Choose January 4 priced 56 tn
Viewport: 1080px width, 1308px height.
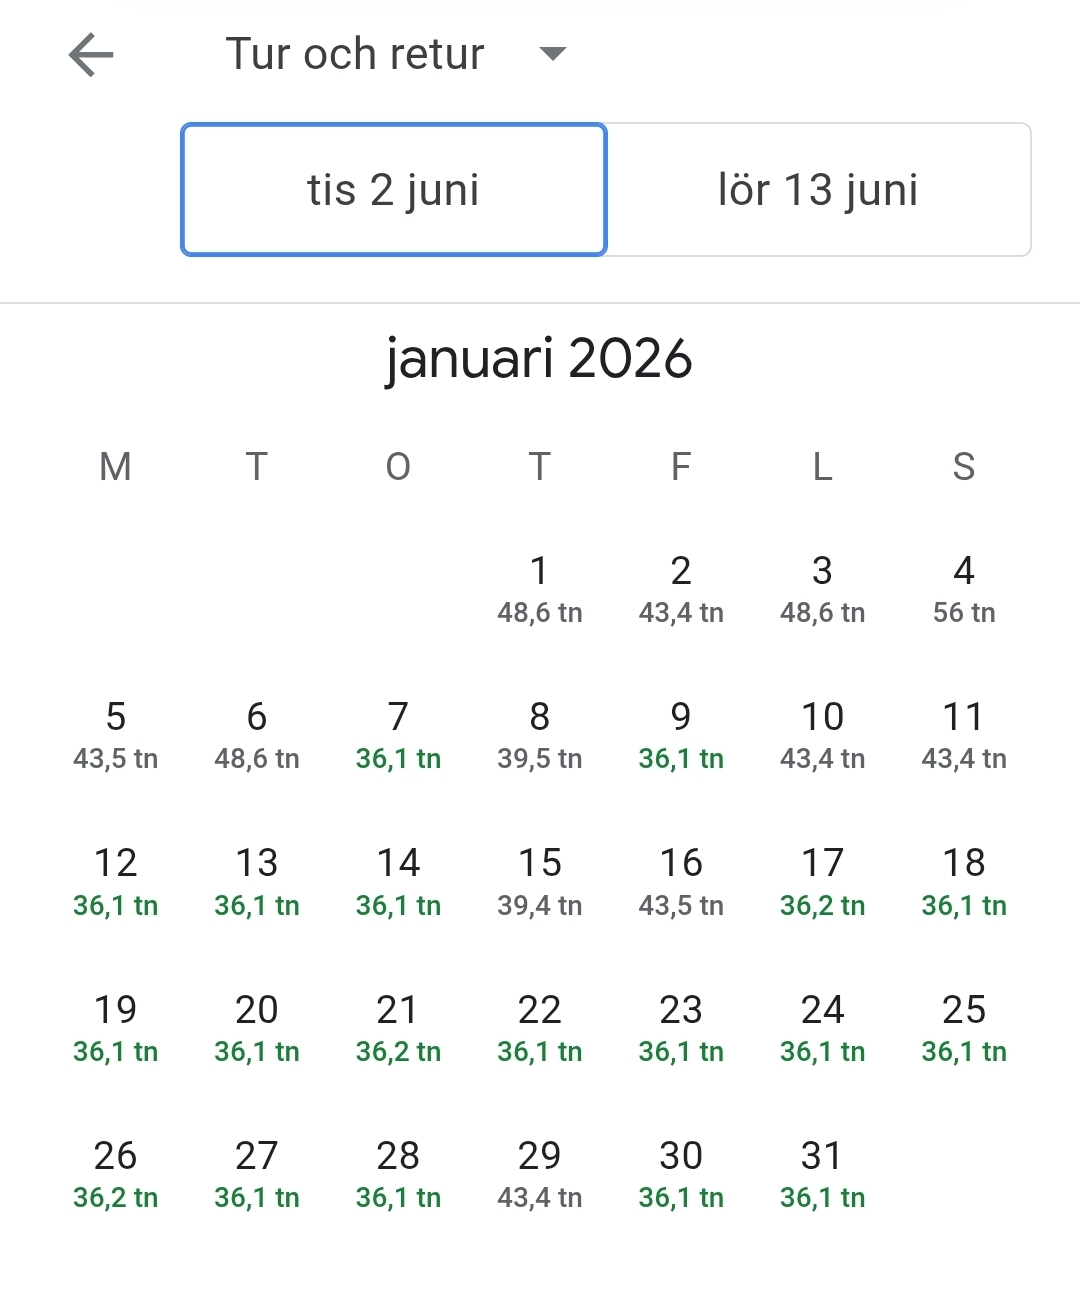[x=964, y=589]
